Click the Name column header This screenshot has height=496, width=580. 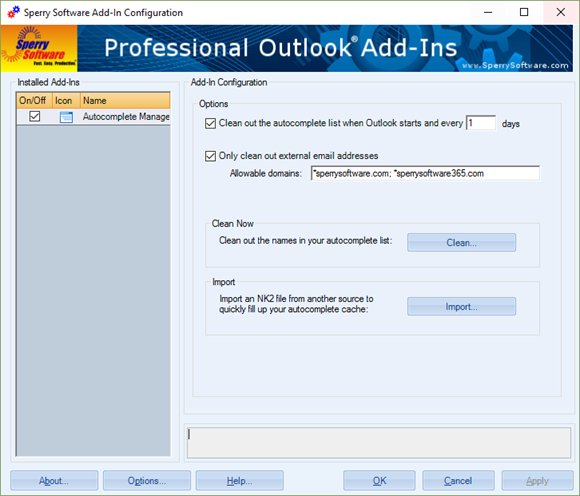125,101
